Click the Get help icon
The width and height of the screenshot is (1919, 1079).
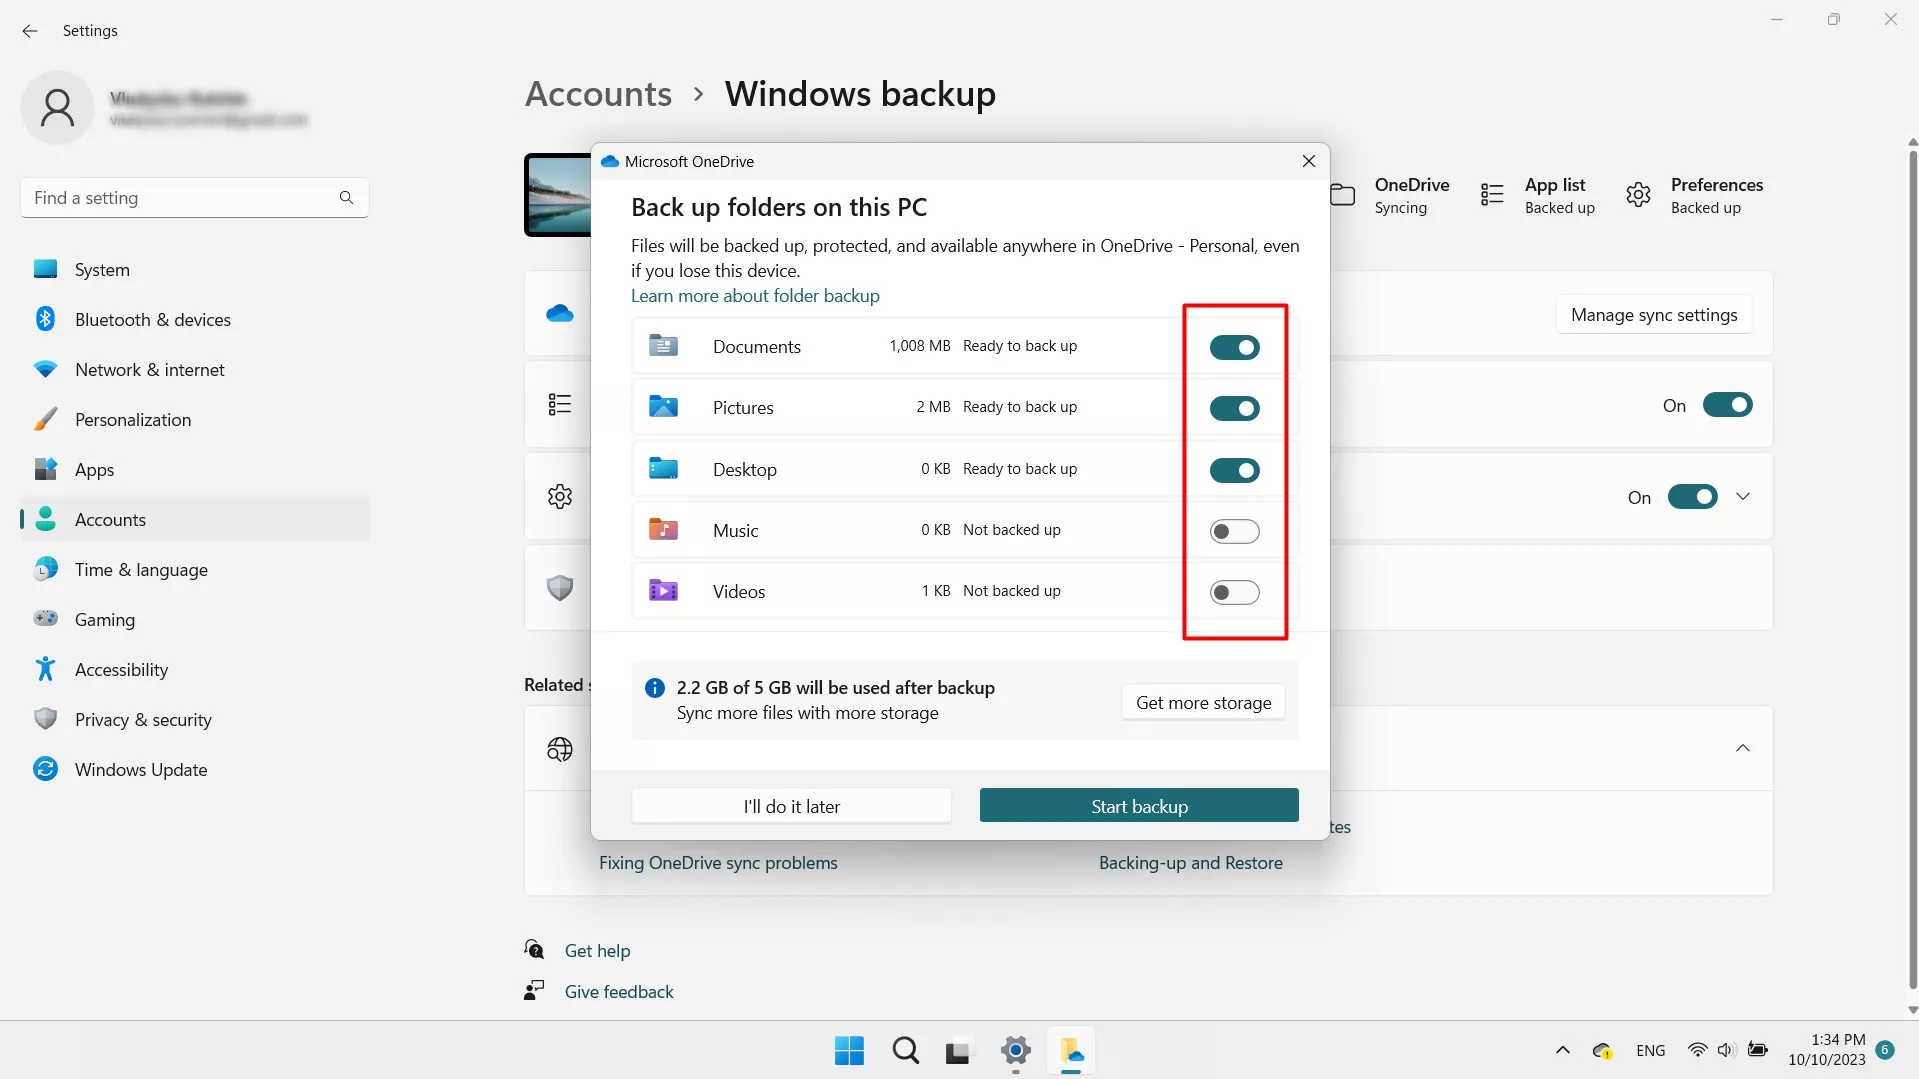point(535,950)
